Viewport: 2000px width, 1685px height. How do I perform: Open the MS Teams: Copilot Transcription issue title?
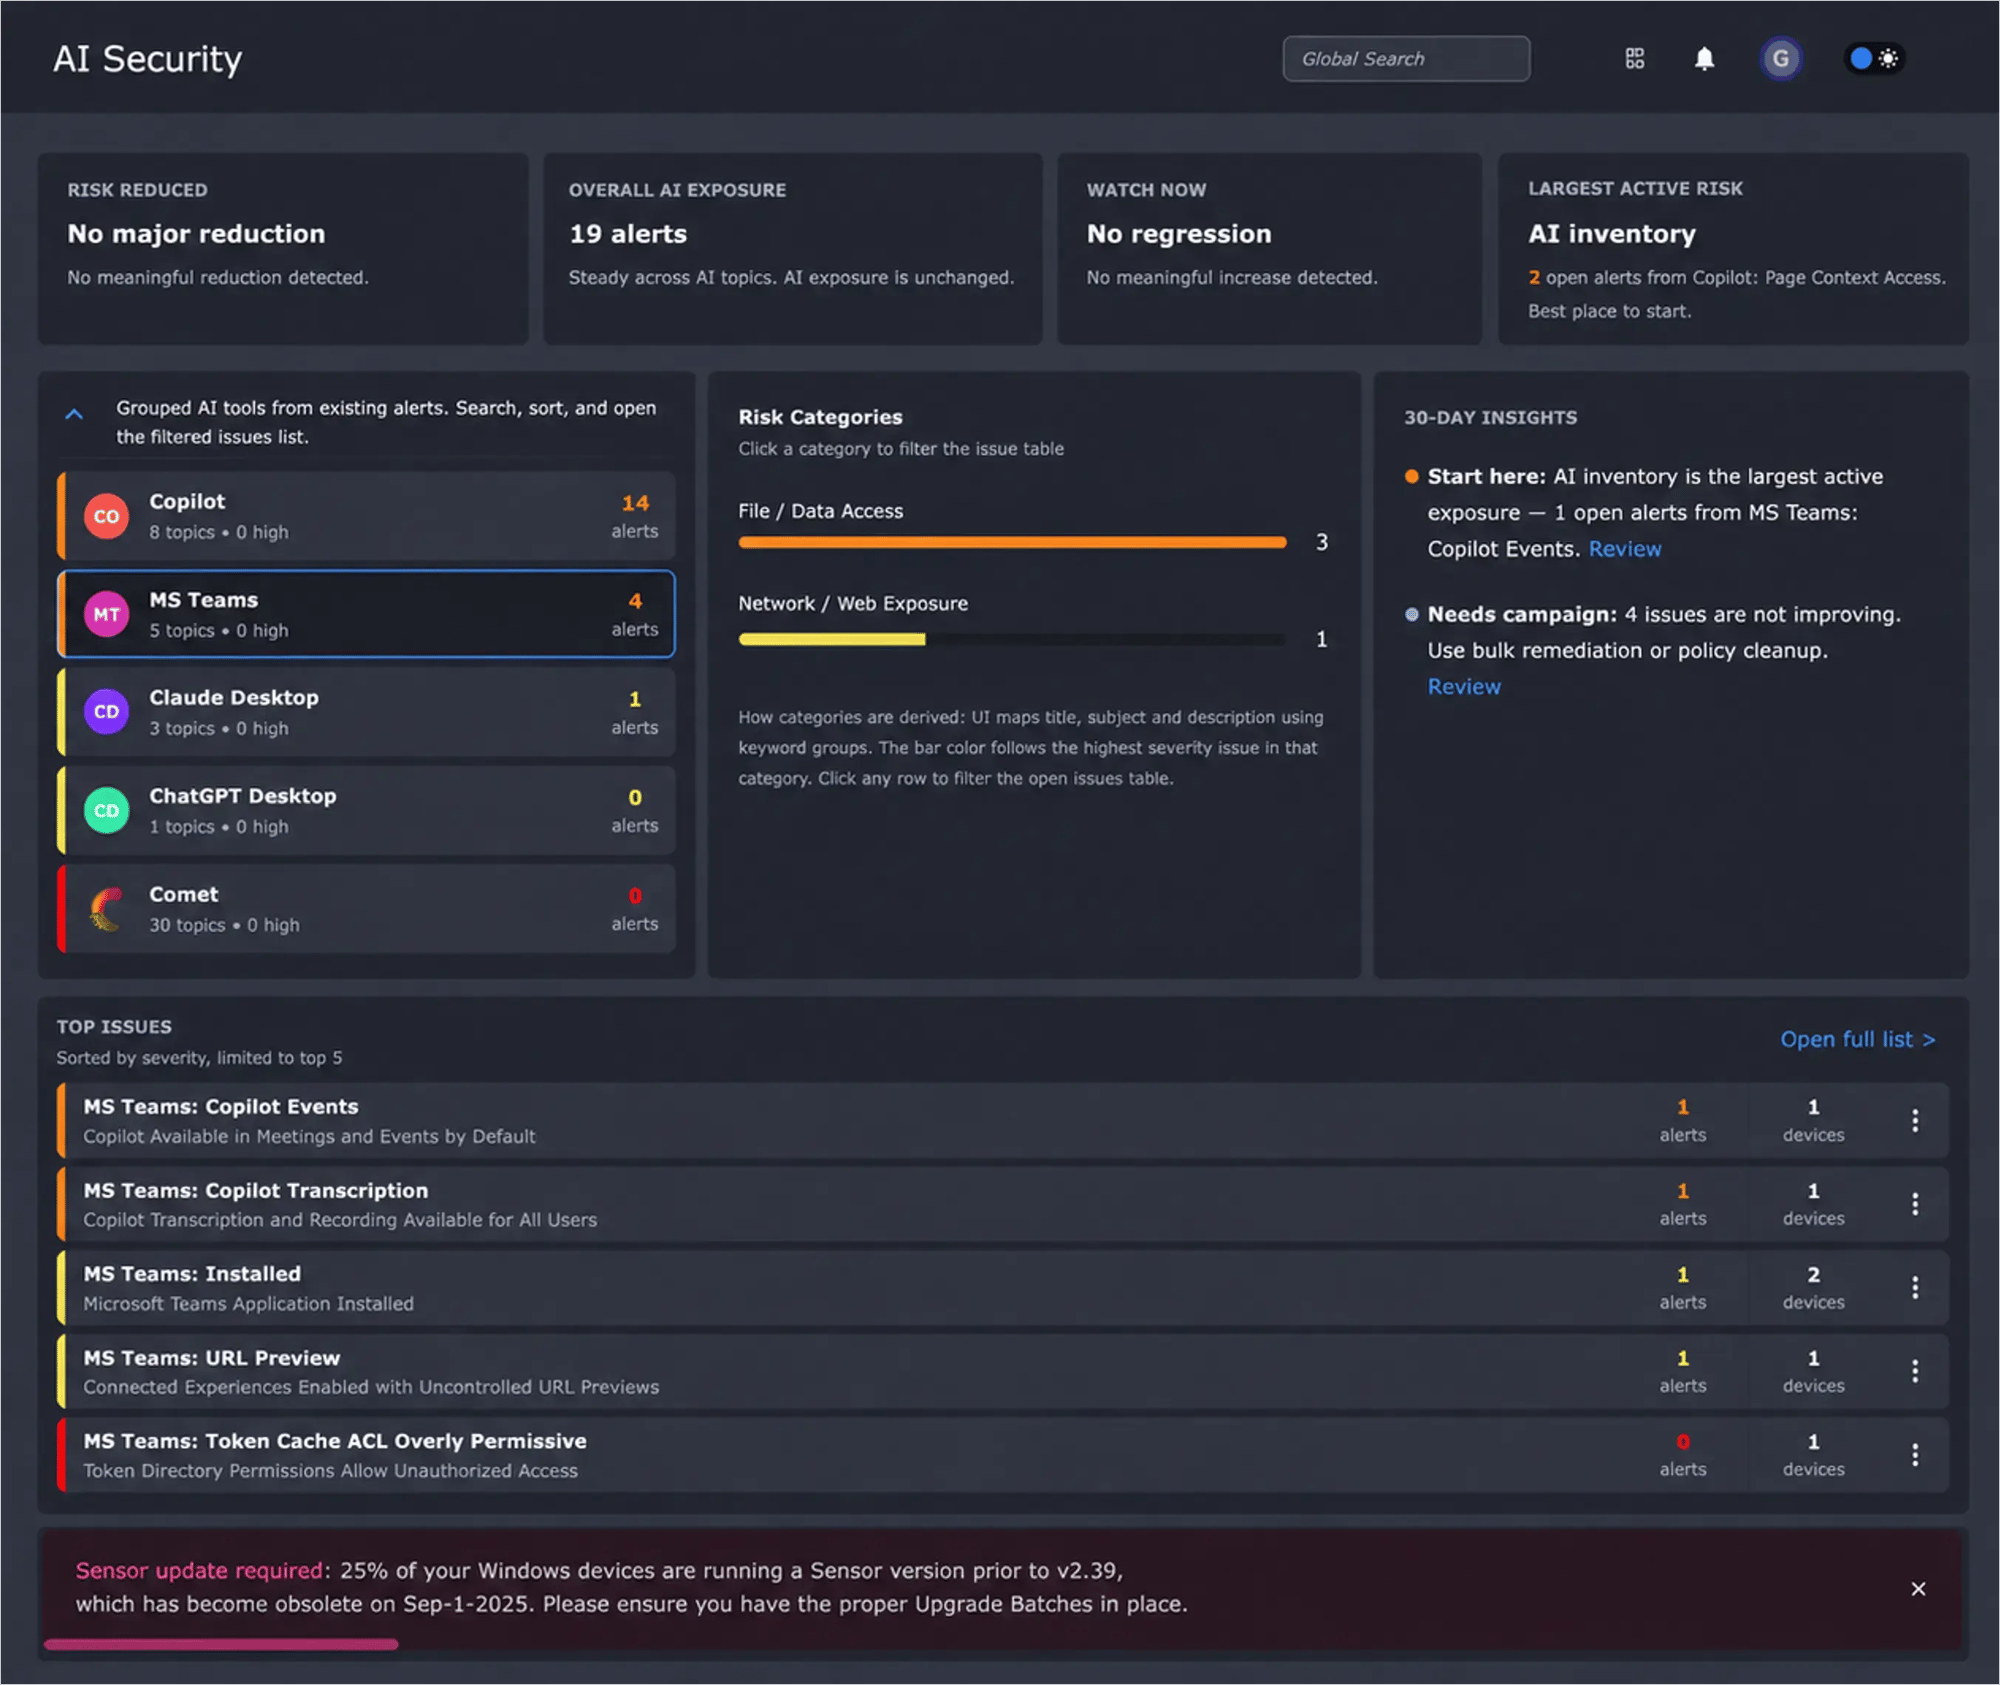click(256, 1191)
